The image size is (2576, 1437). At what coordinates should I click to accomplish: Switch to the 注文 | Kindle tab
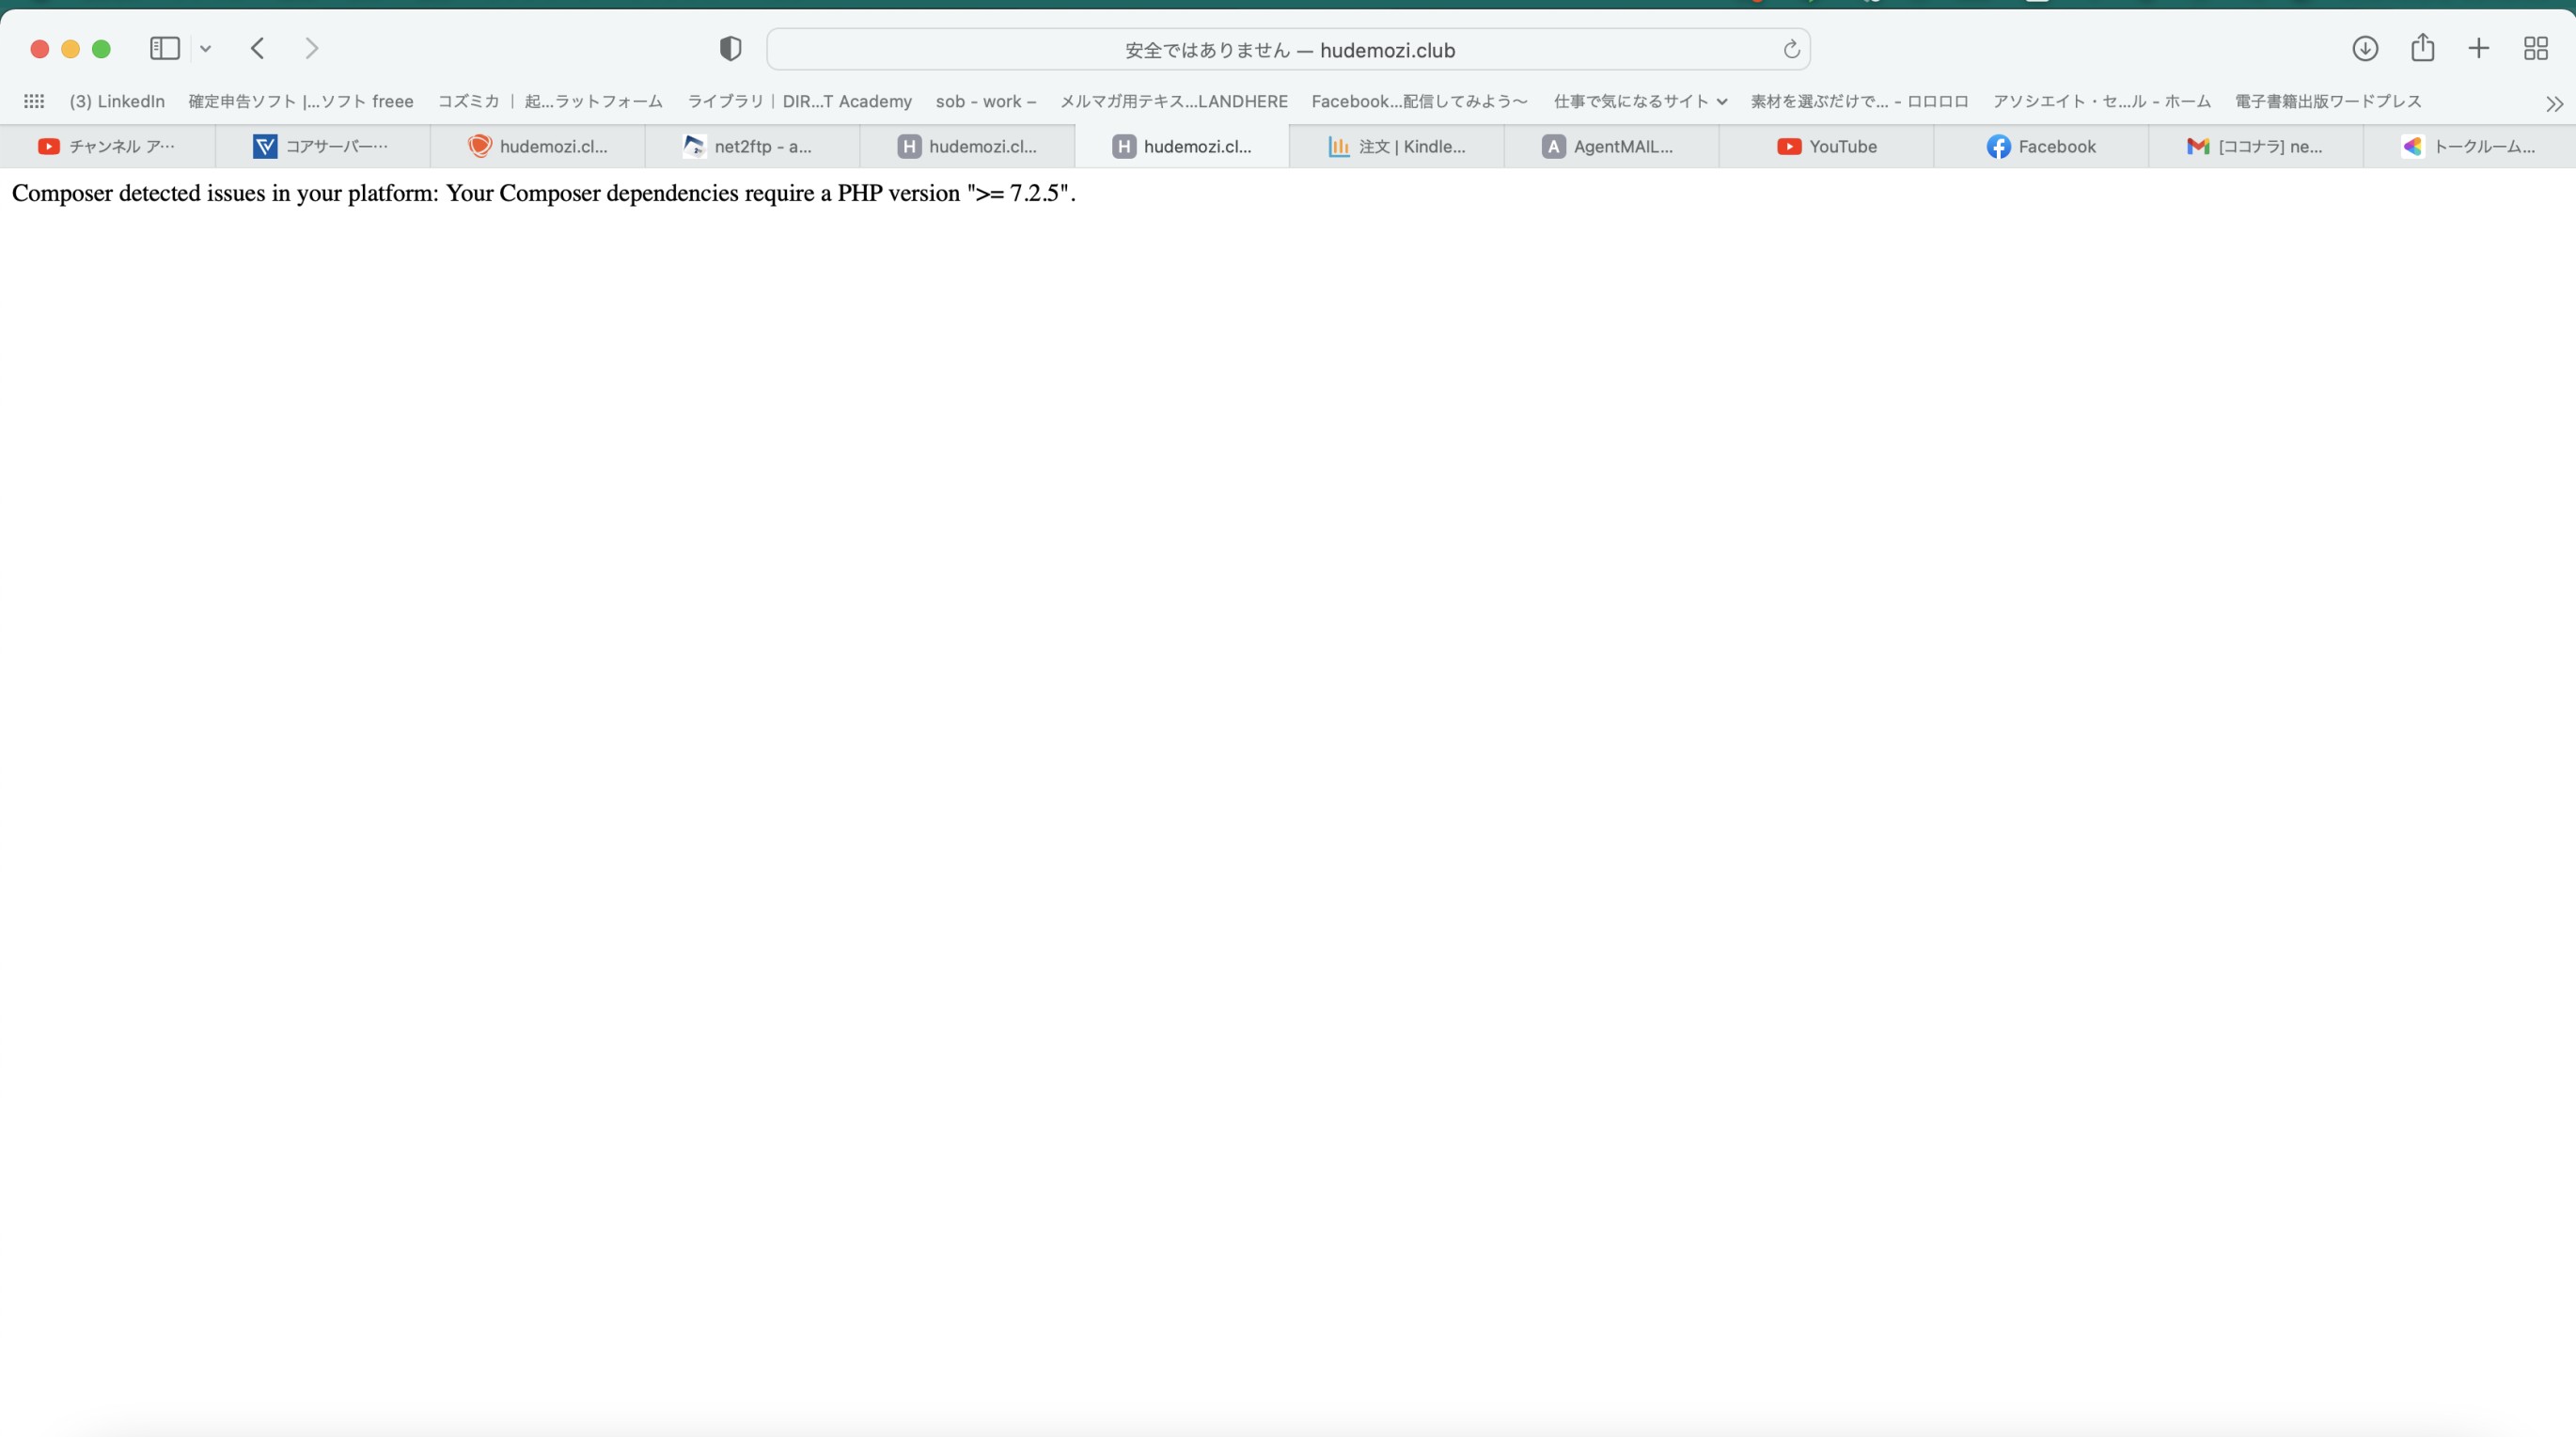[x=1397, y=146]
